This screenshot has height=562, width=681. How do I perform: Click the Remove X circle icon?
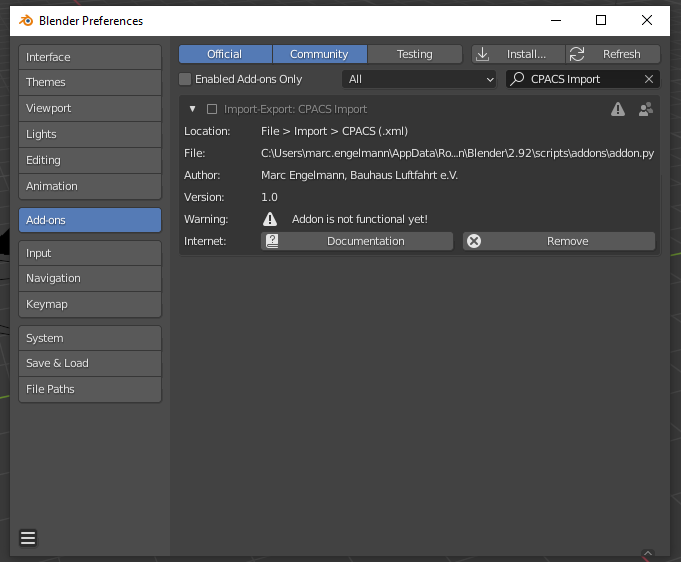point(474,241)
